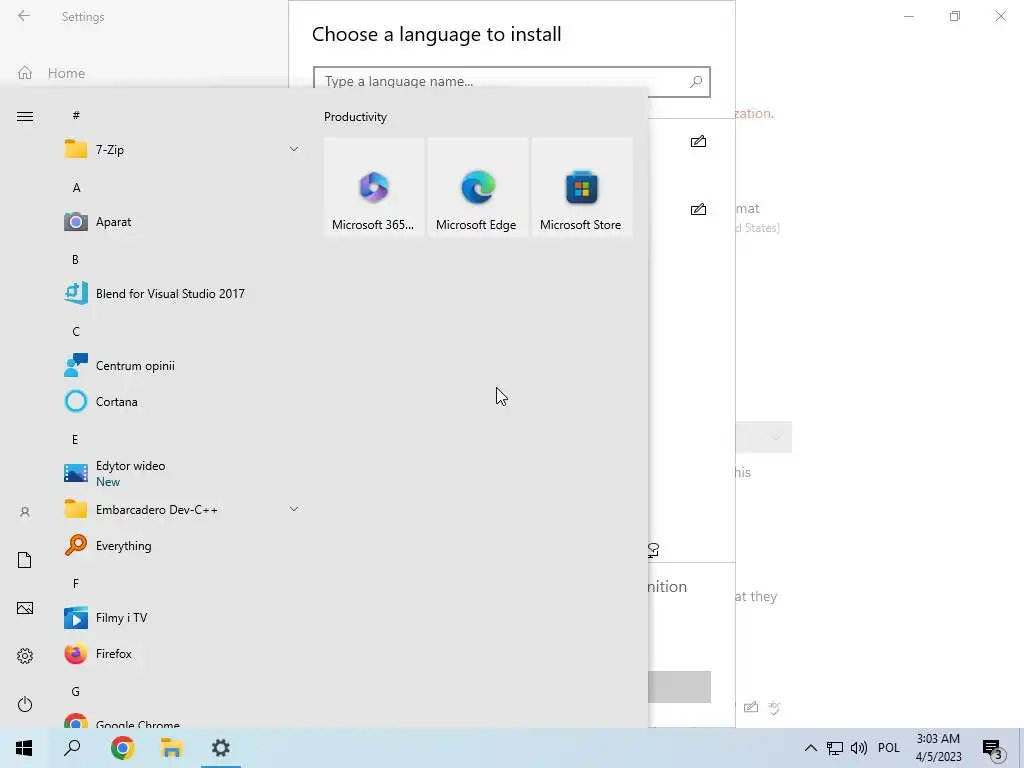1024x768 pixels.
Task: Open the volume speaker tray icon
Action: click(x=859, y=748)
